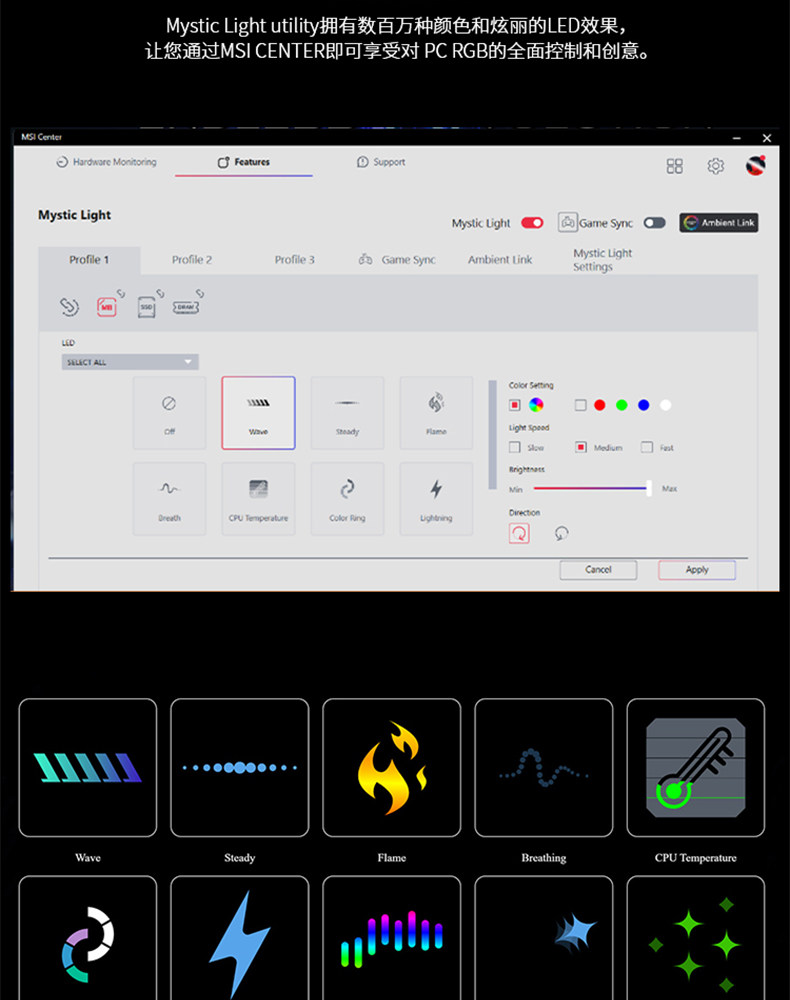Click the Ambient Link button
The image size is (790, 1000).
point(719,223)
